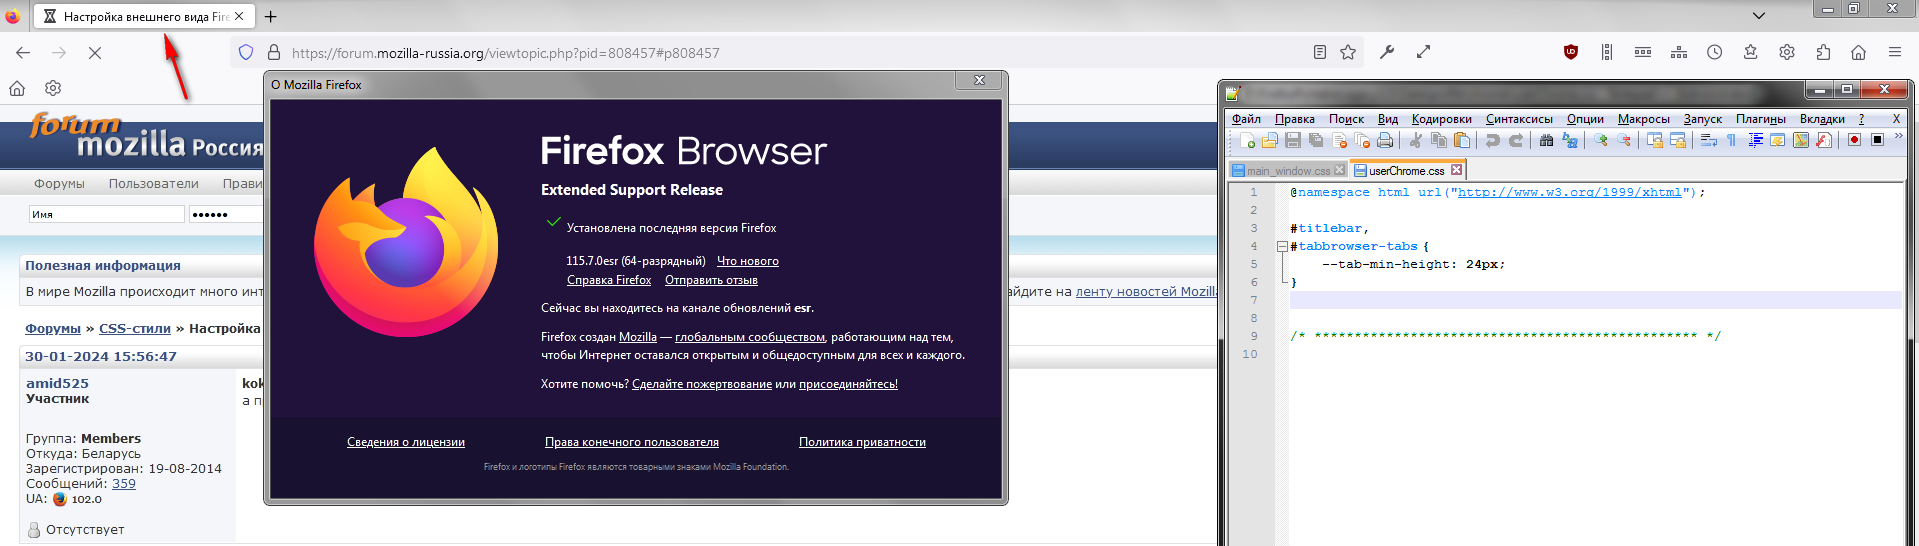Close the userChrome.css tab
The image size is (1919, 546).
[1457, 170]
